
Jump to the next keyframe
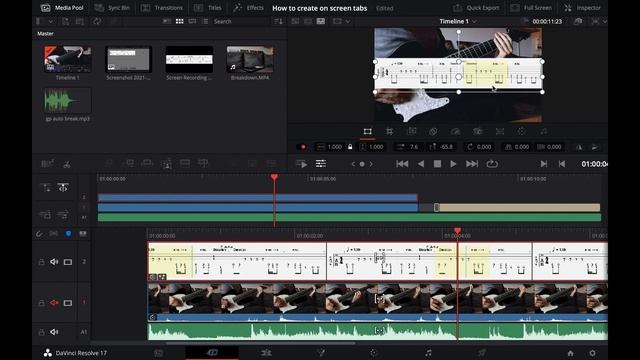[371, 164]
